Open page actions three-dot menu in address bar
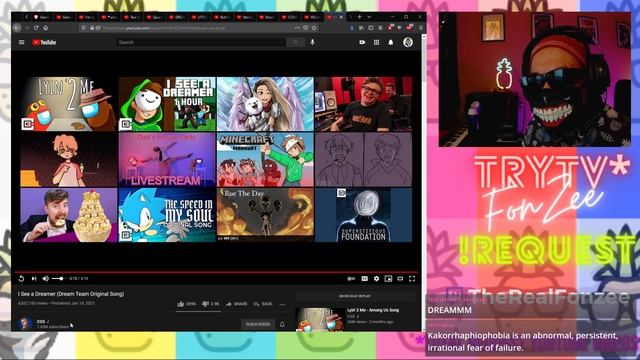This screenshot has height=360, width=640. [x=297, y=28]
